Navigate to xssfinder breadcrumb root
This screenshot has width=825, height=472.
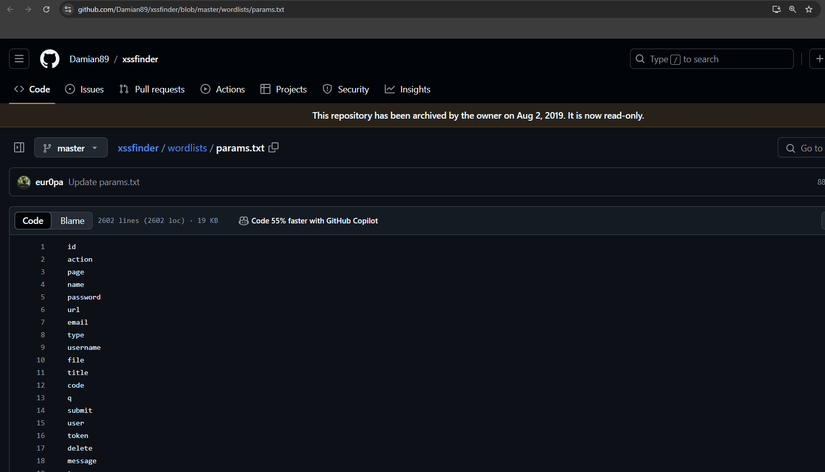tap(138, 148)
